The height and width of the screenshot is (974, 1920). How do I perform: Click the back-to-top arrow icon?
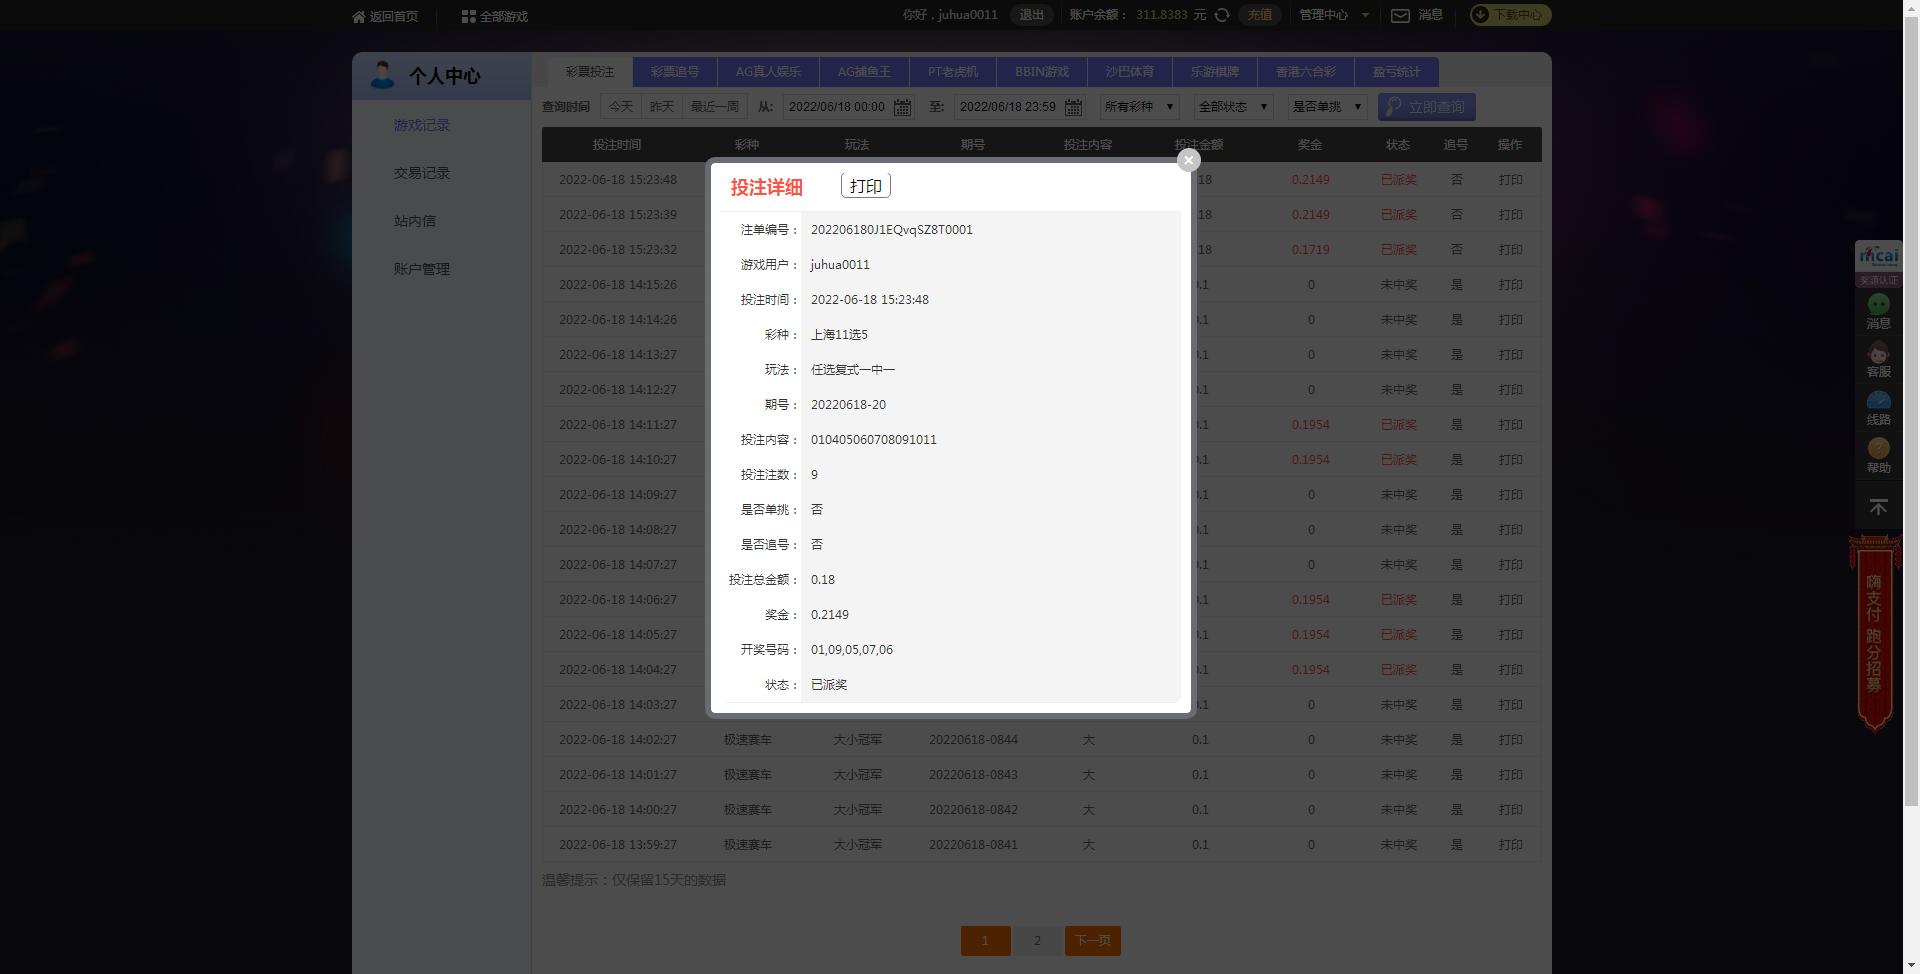[x=1878, y=508]
